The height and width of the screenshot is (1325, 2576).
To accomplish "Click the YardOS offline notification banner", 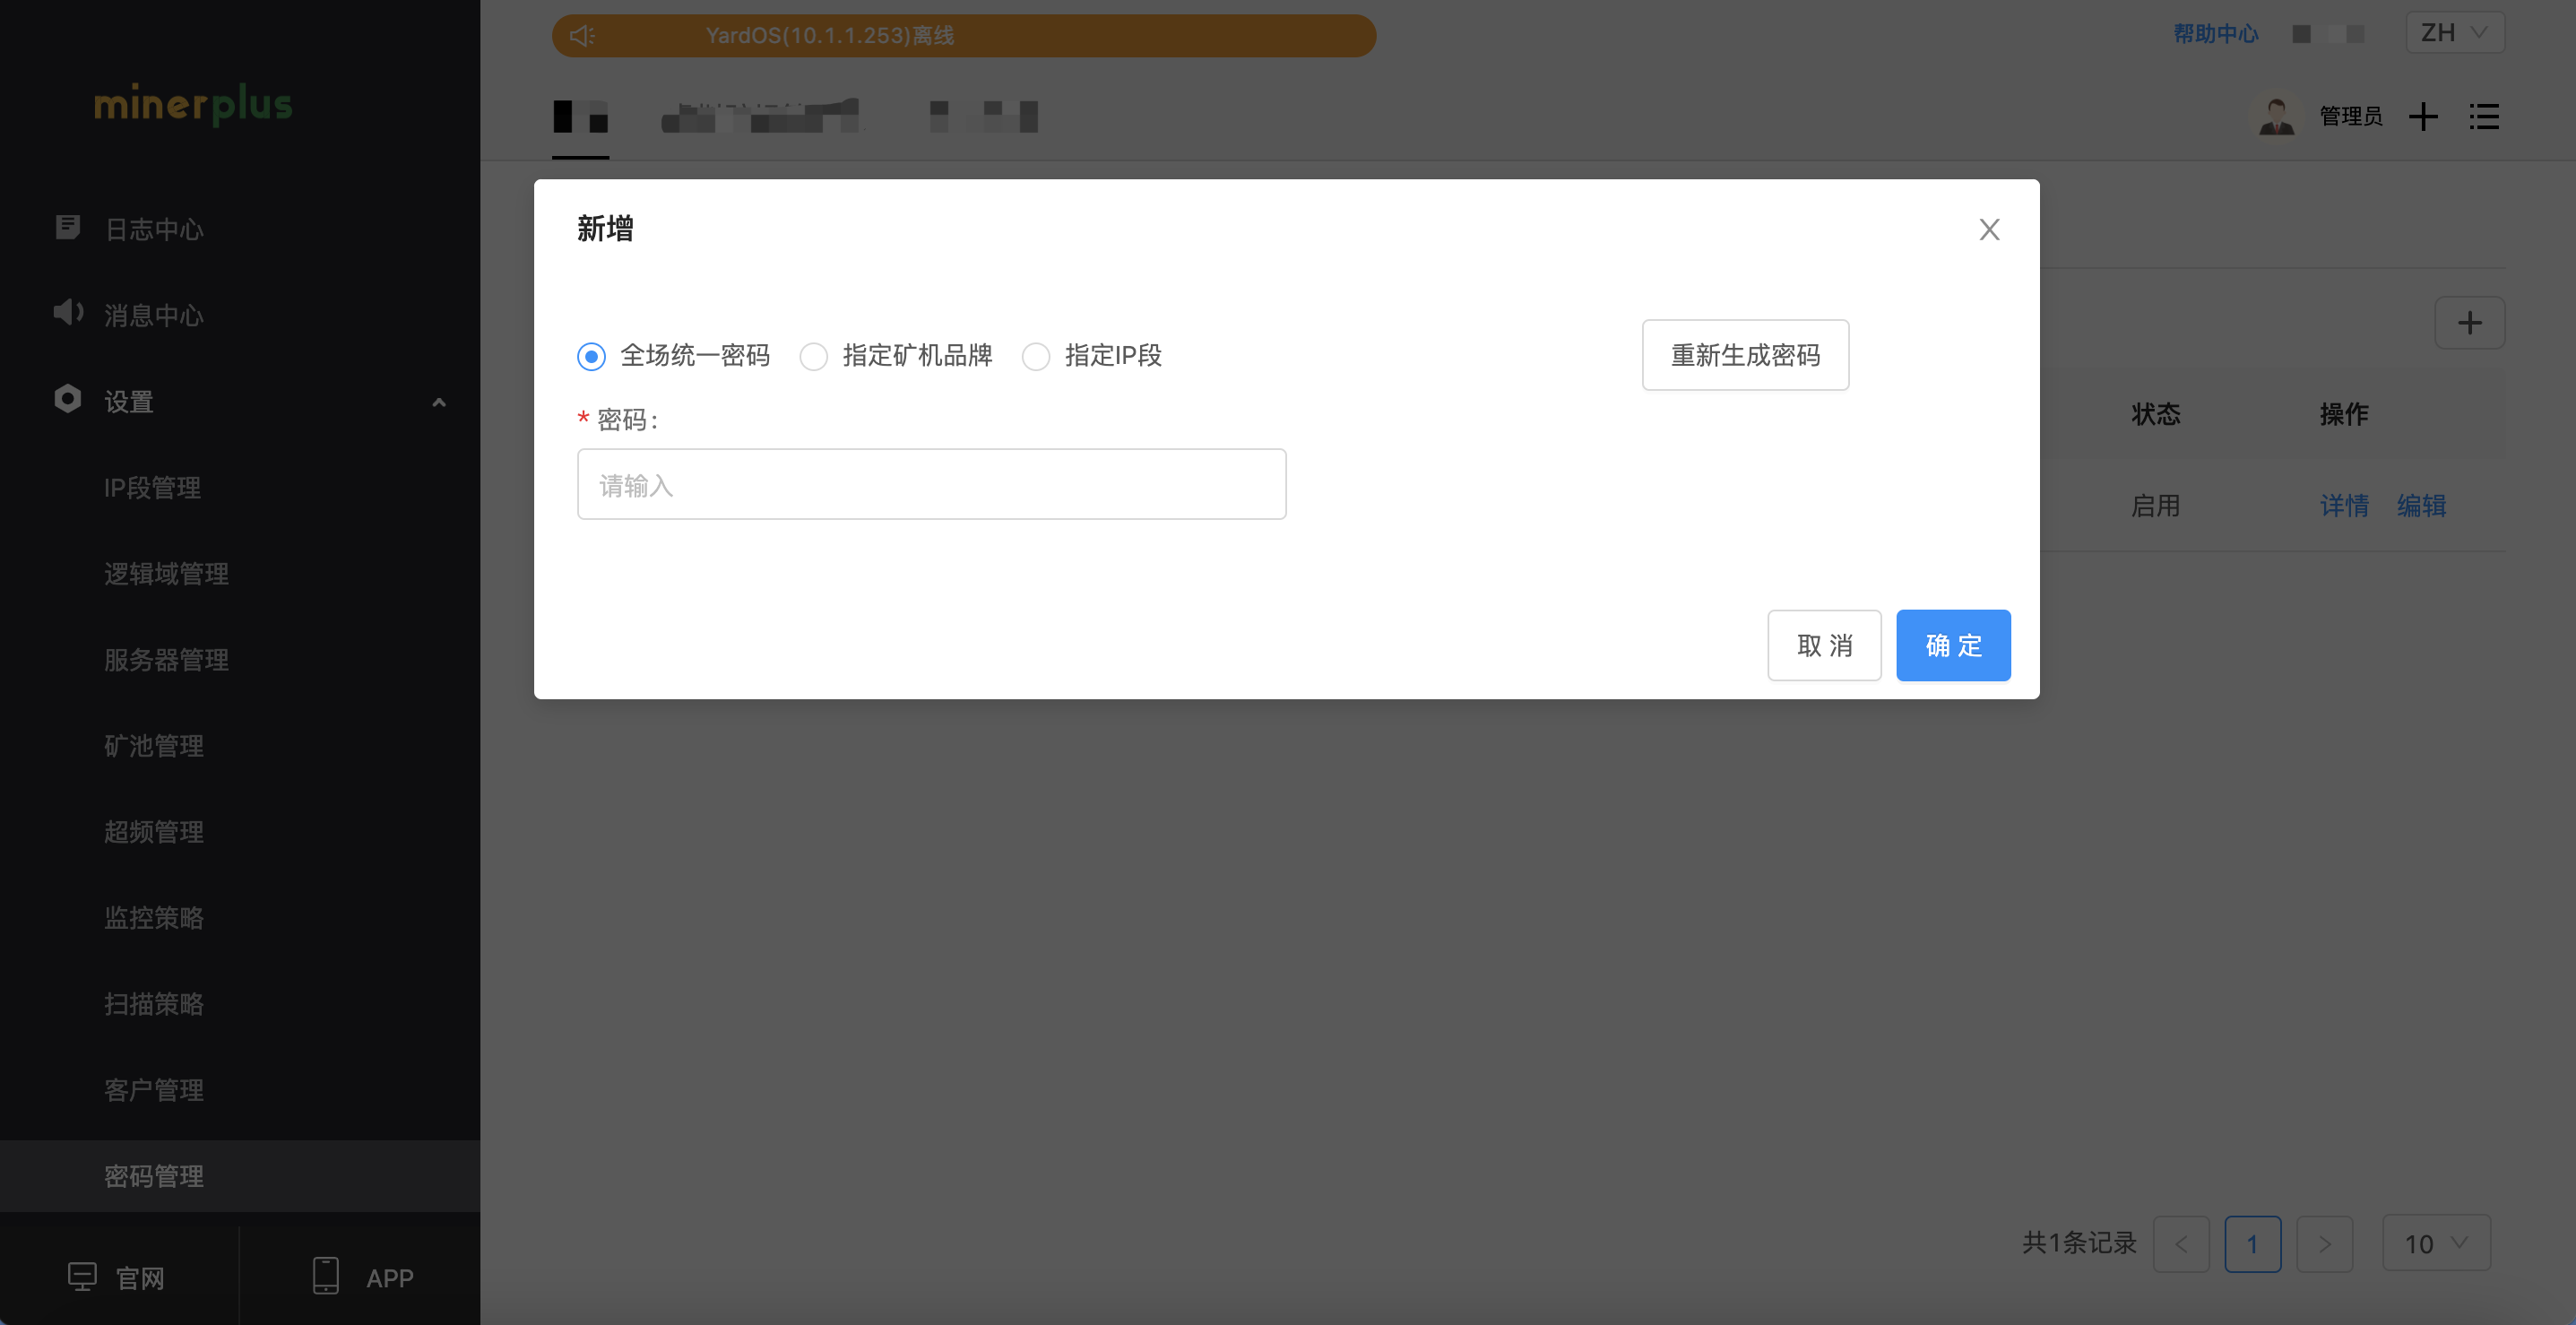I will pyautogui.click(x=963, y=36).
